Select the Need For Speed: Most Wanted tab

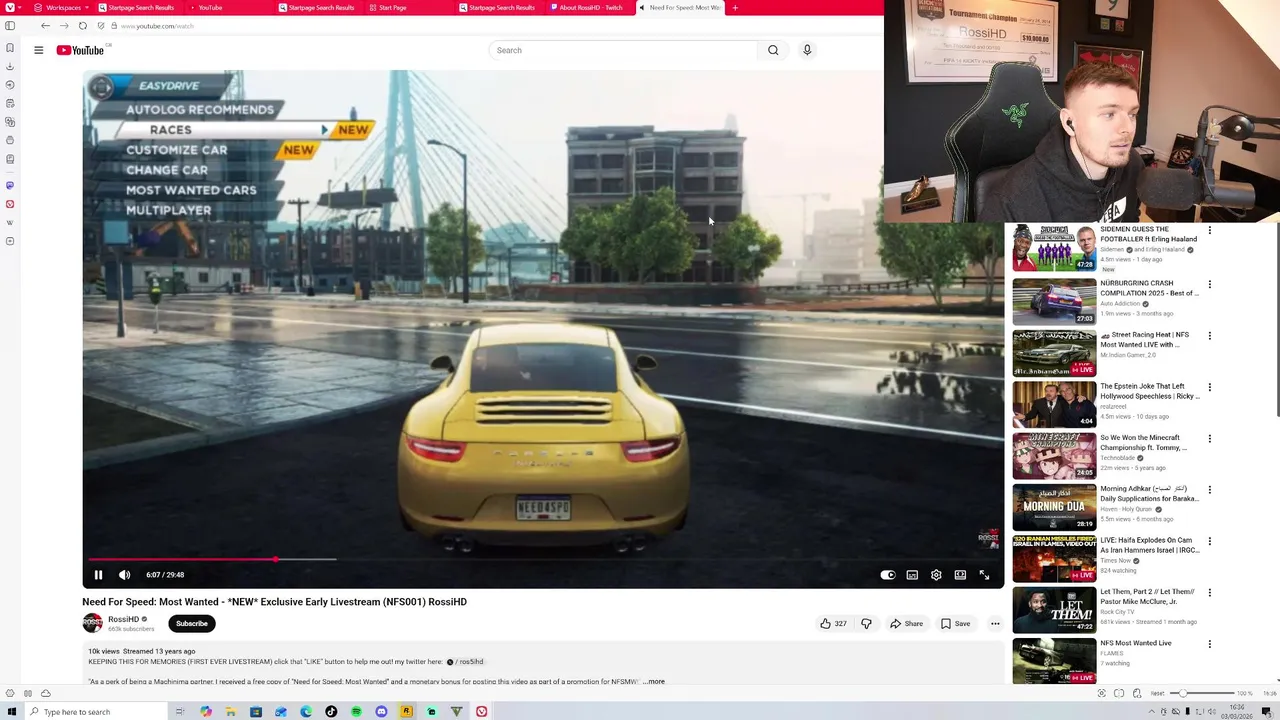point(680,7)
